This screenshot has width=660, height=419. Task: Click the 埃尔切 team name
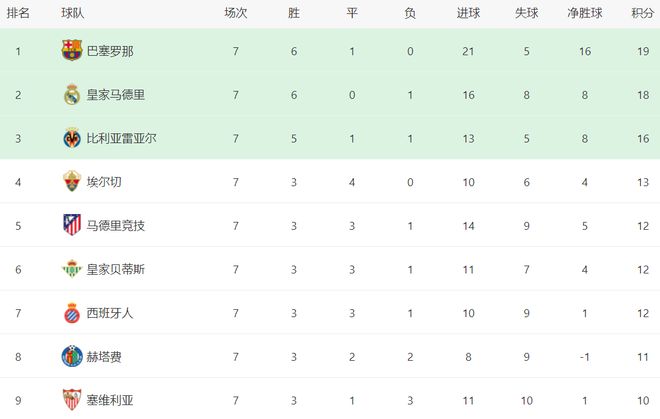tap(104, 182)
